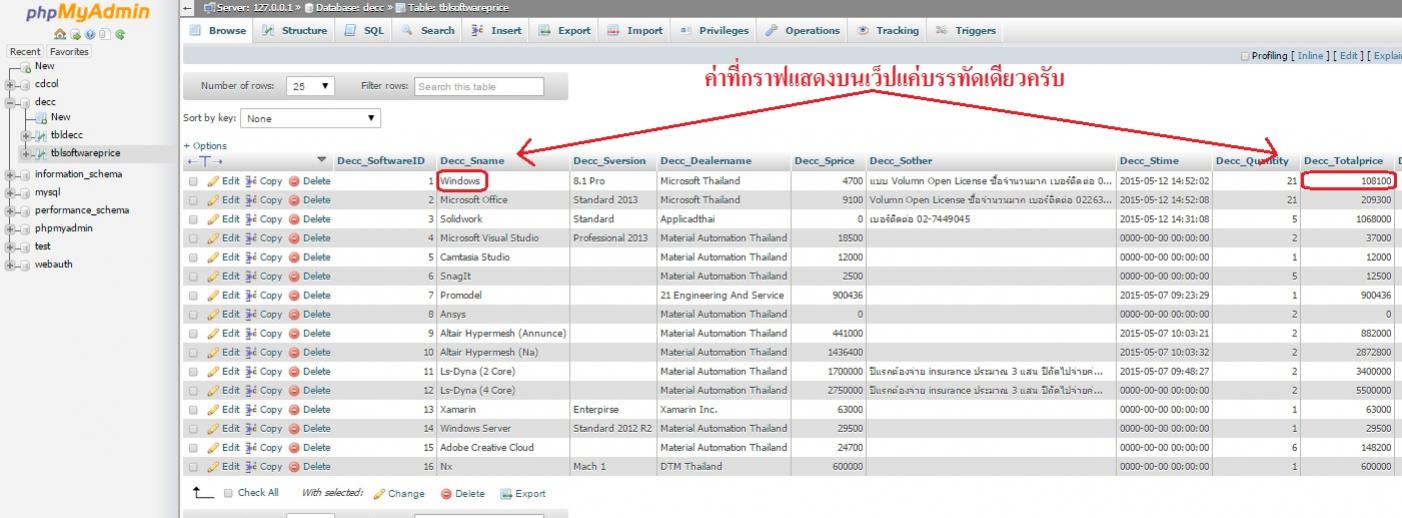
Task: Delete the Altair Hypermesh (Annunce) row
Action: pos(309,333)
